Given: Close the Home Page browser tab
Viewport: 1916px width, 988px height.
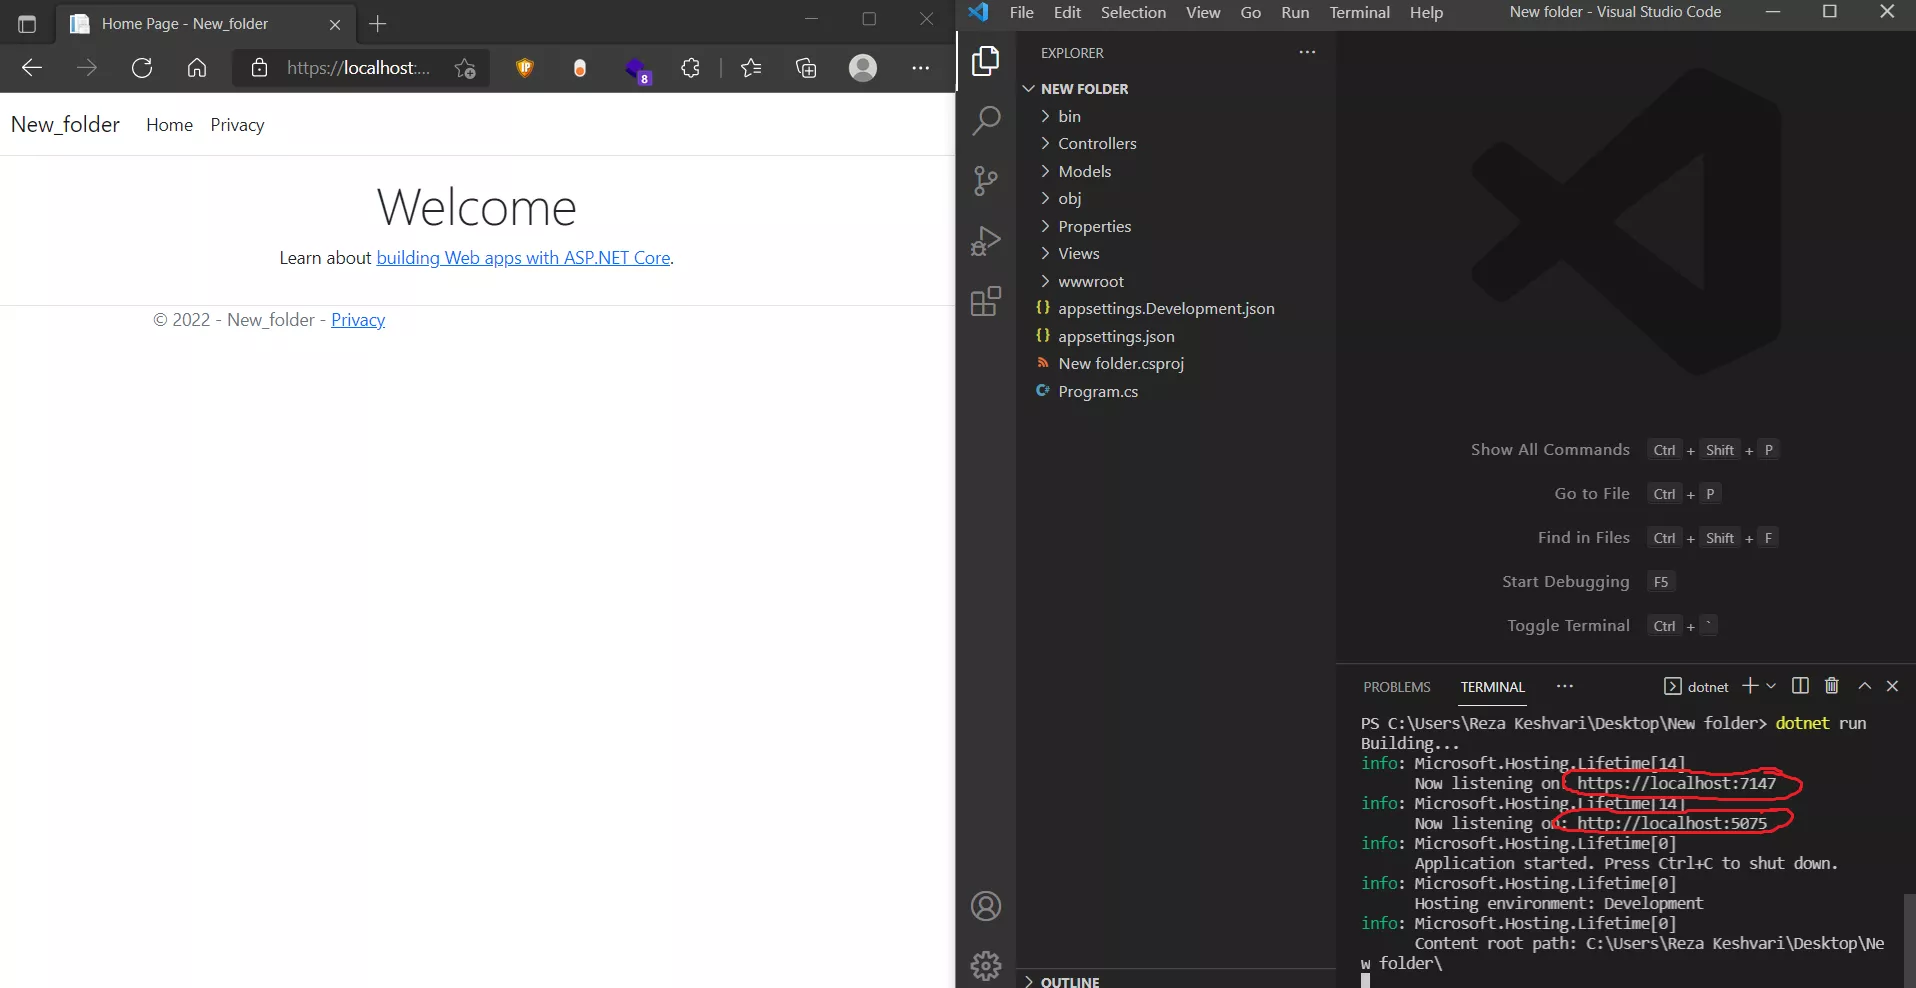Looking at the screenshot, I should (x=335, y=24).
